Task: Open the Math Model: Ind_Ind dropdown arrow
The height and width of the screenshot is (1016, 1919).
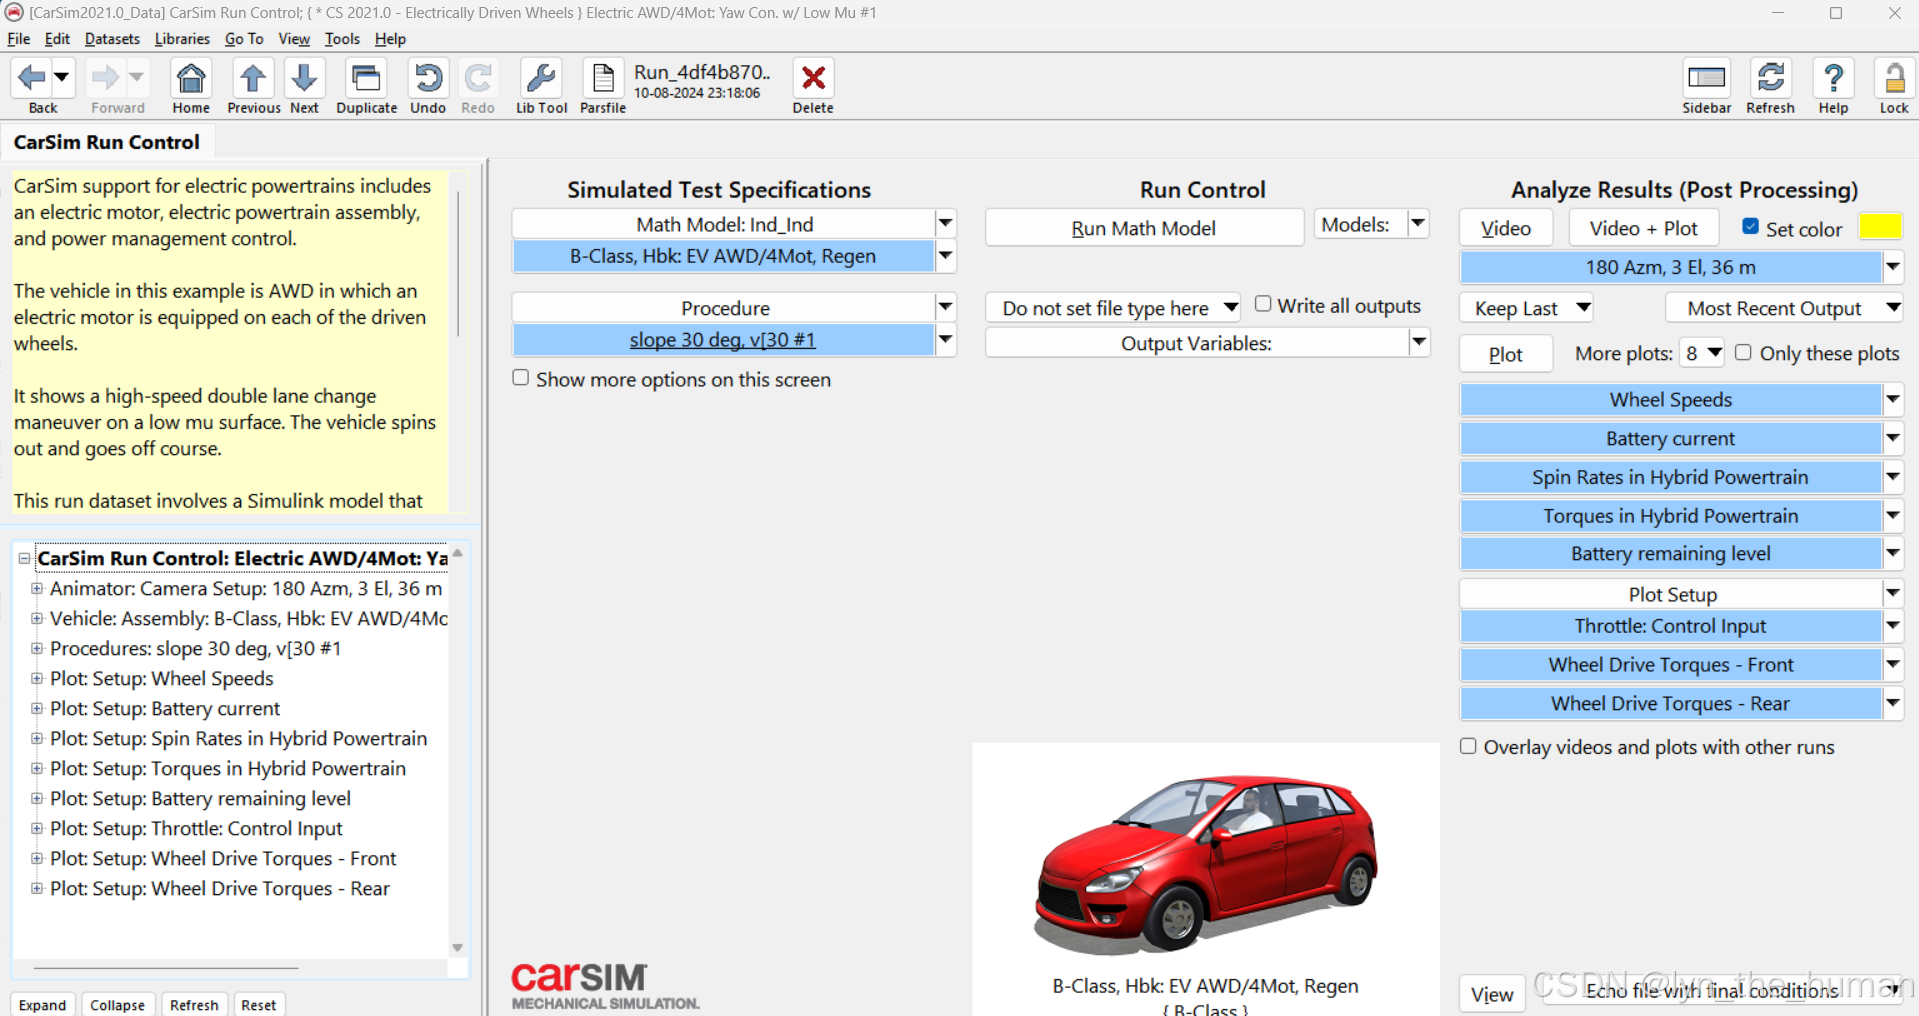Action: click(x=945, y=223)
